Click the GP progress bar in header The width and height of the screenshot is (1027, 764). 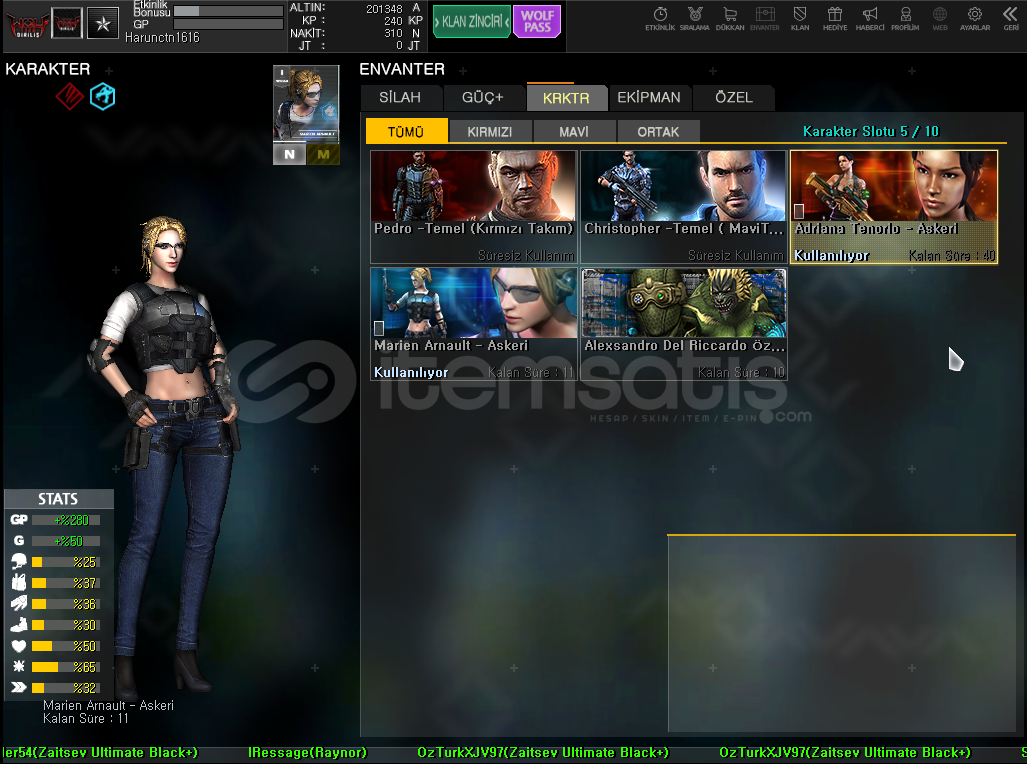228,24
